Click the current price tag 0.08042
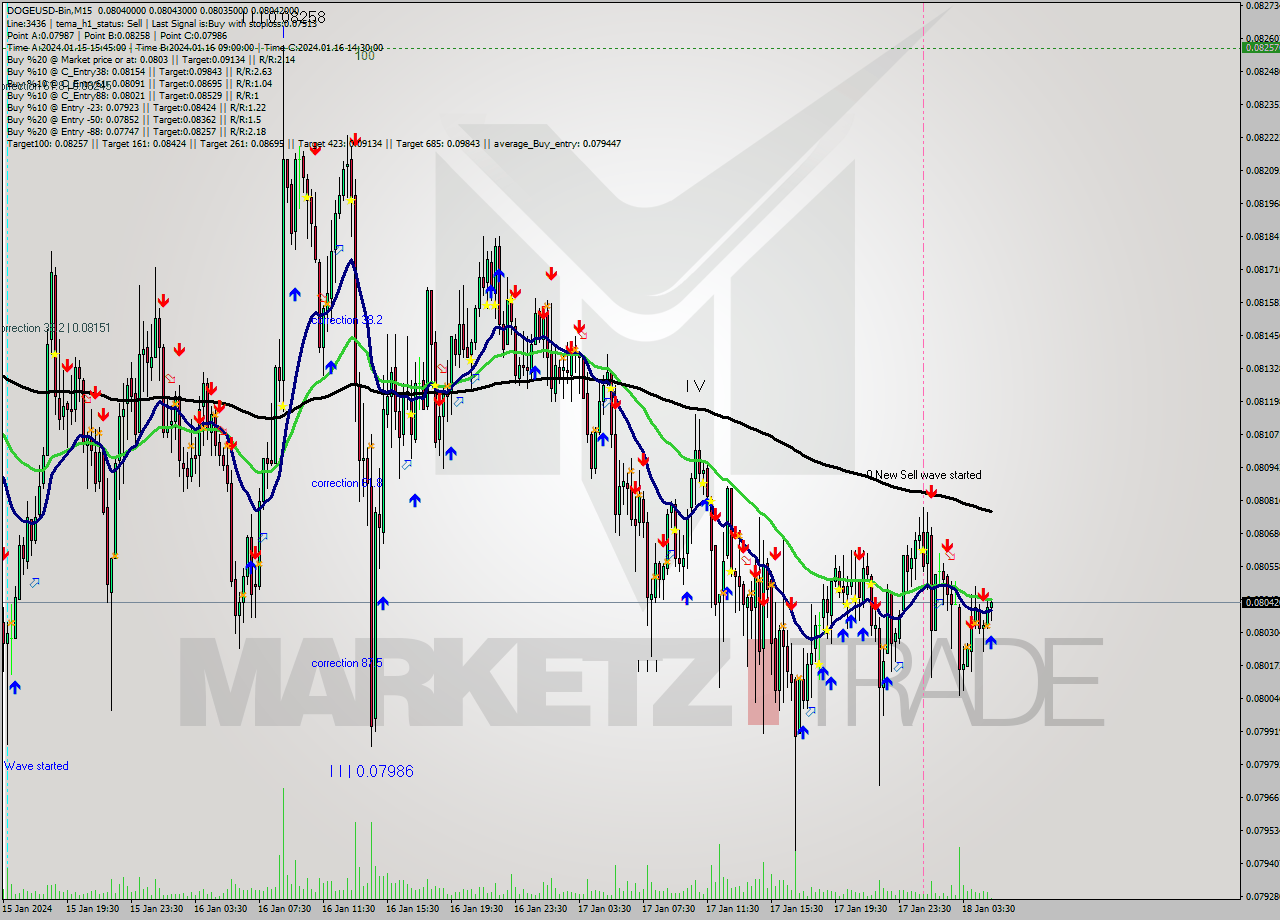 tap(1260, 602)
